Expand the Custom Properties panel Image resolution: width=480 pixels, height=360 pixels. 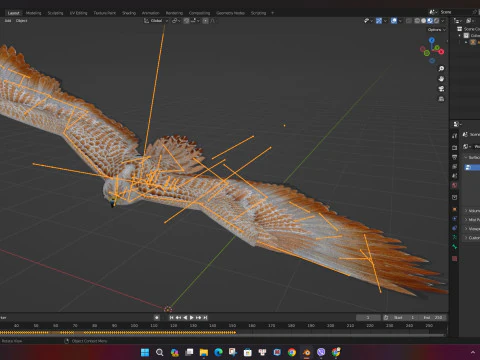(x=472, y=238)
